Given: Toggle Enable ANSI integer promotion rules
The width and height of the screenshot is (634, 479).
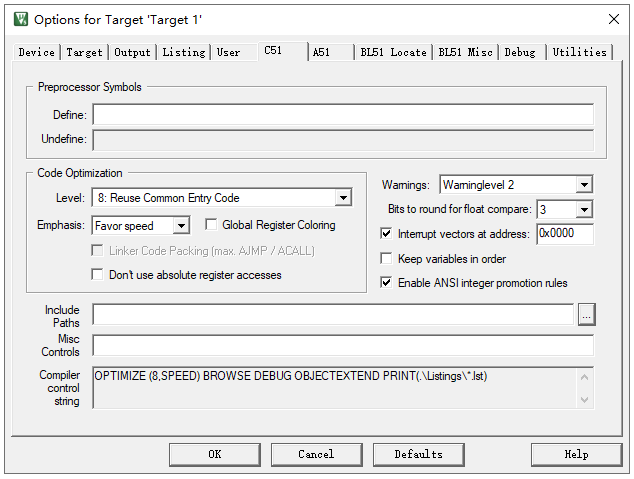Looking at the screenshot, I should [386, 283].
